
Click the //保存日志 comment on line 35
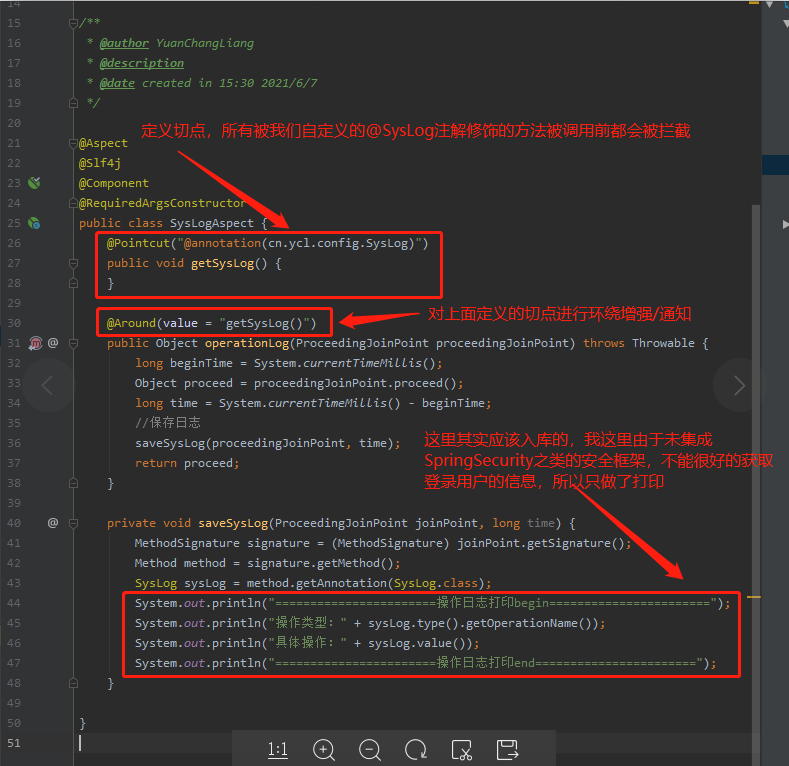(168, 423)
